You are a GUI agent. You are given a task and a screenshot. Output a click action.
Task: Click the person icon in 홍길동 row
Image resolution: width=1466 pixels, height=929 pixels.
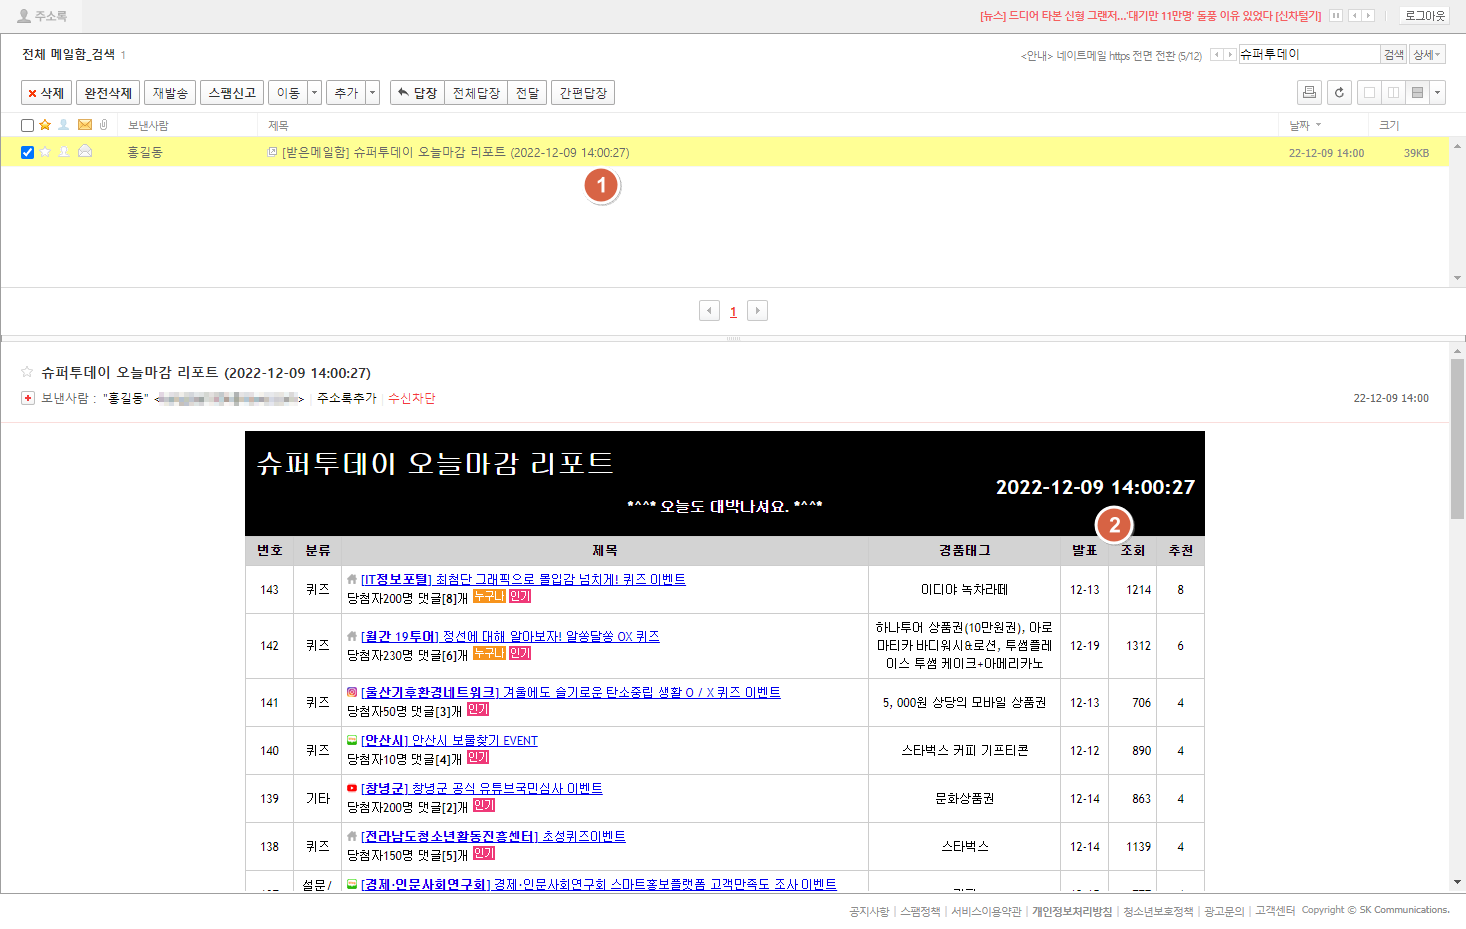tap(64, 152)
